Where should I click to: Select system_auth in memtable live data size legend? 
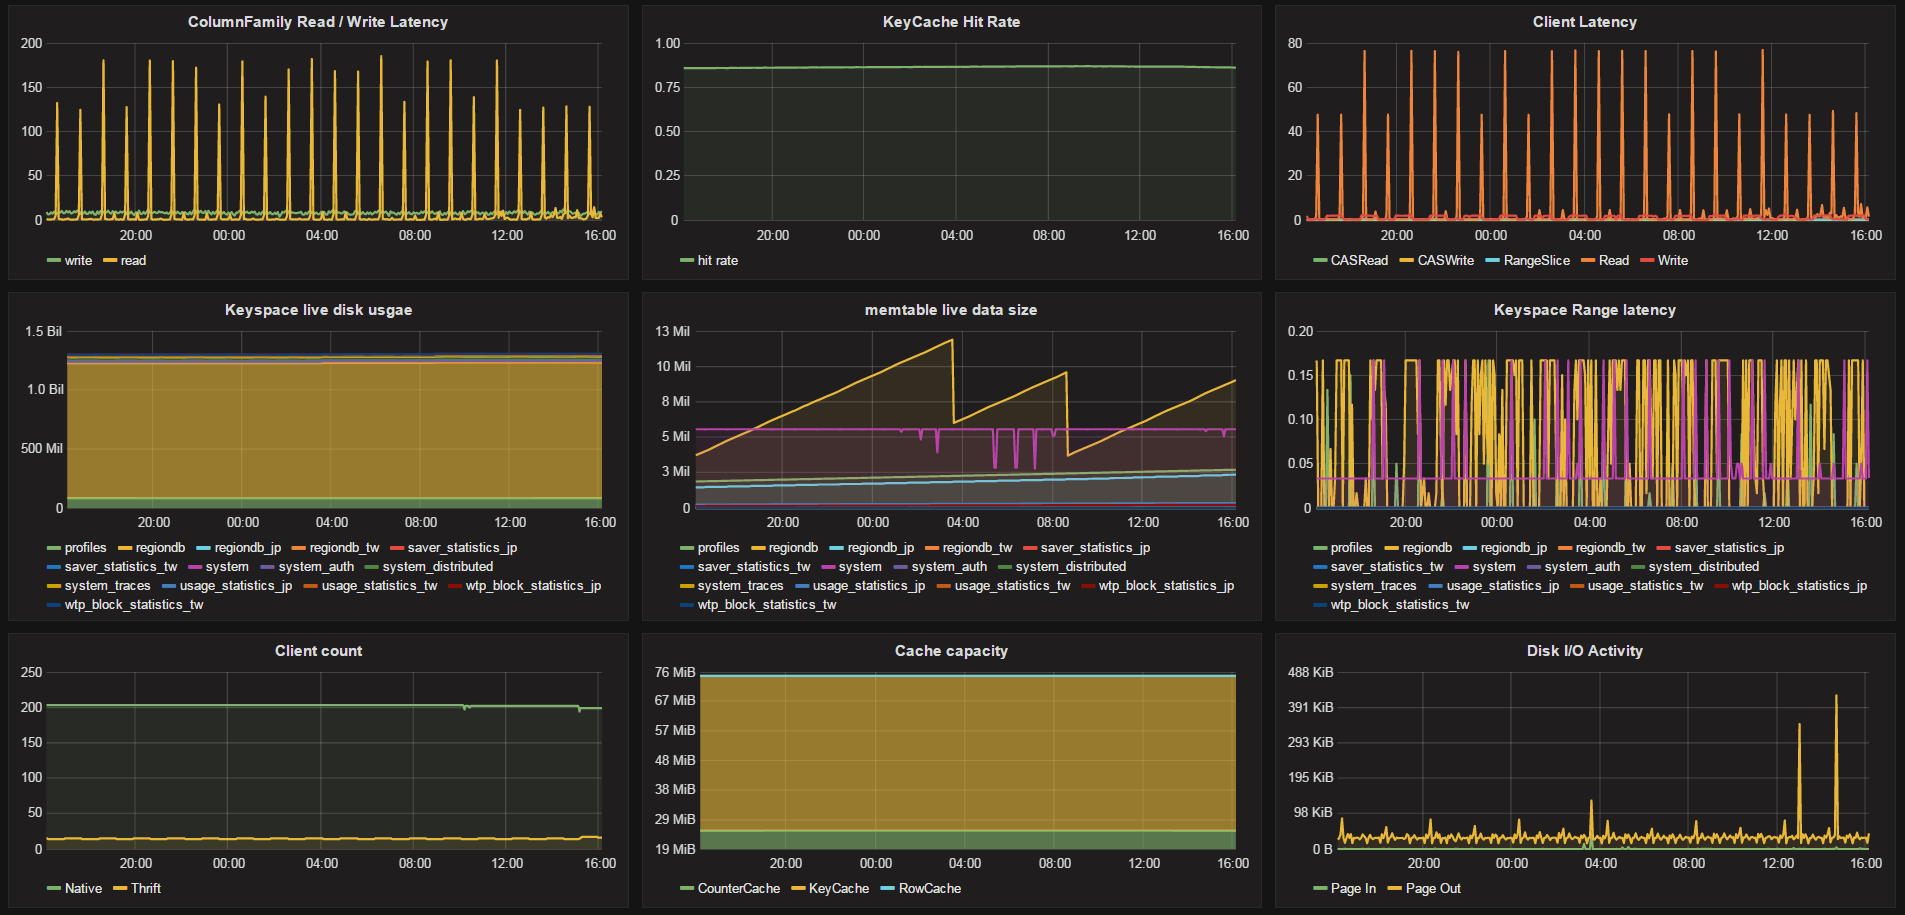pos(949,567)
